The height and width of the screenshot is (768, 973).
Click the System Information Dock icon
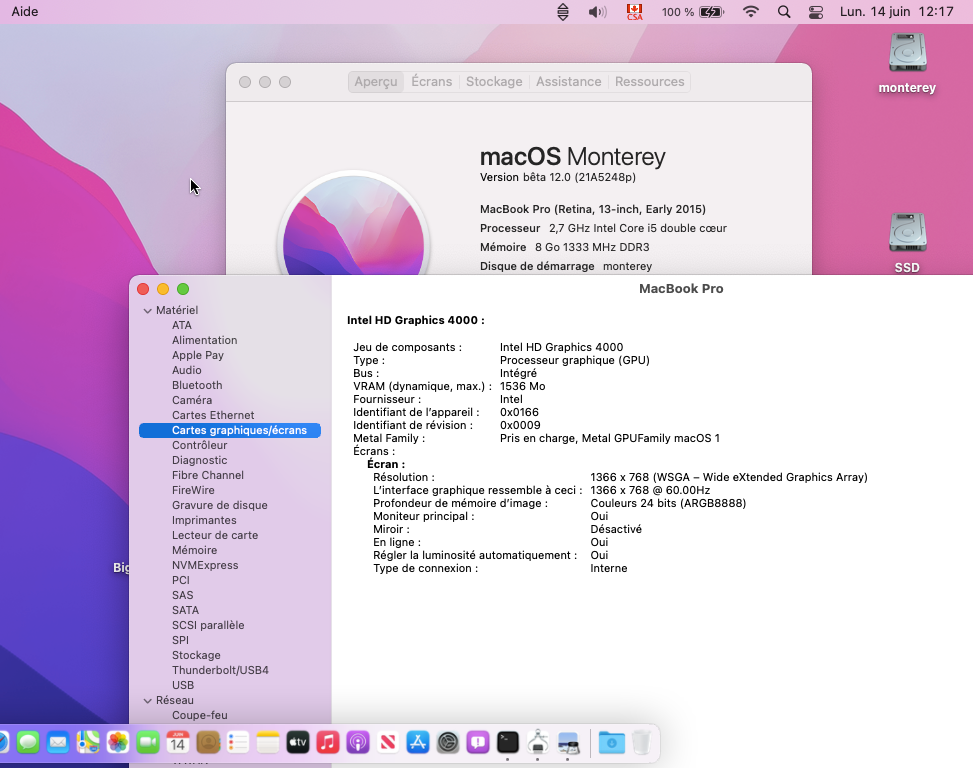(x=538, y=742)
